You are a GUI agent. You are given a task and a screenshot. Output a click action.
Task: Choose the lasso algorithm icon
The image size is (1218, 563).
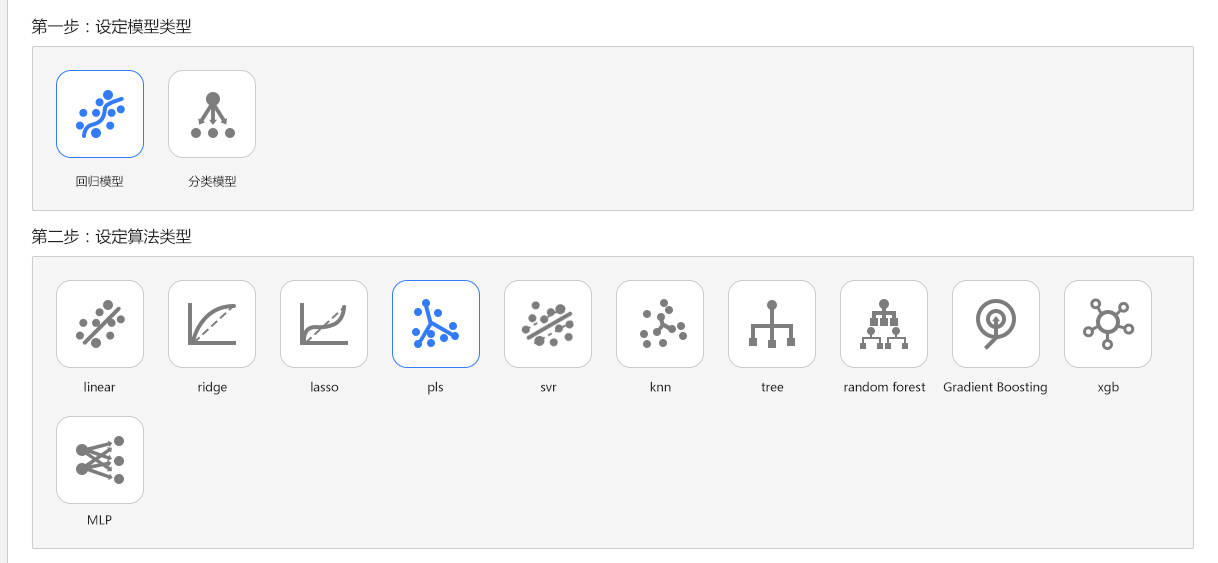coord(324,324)
